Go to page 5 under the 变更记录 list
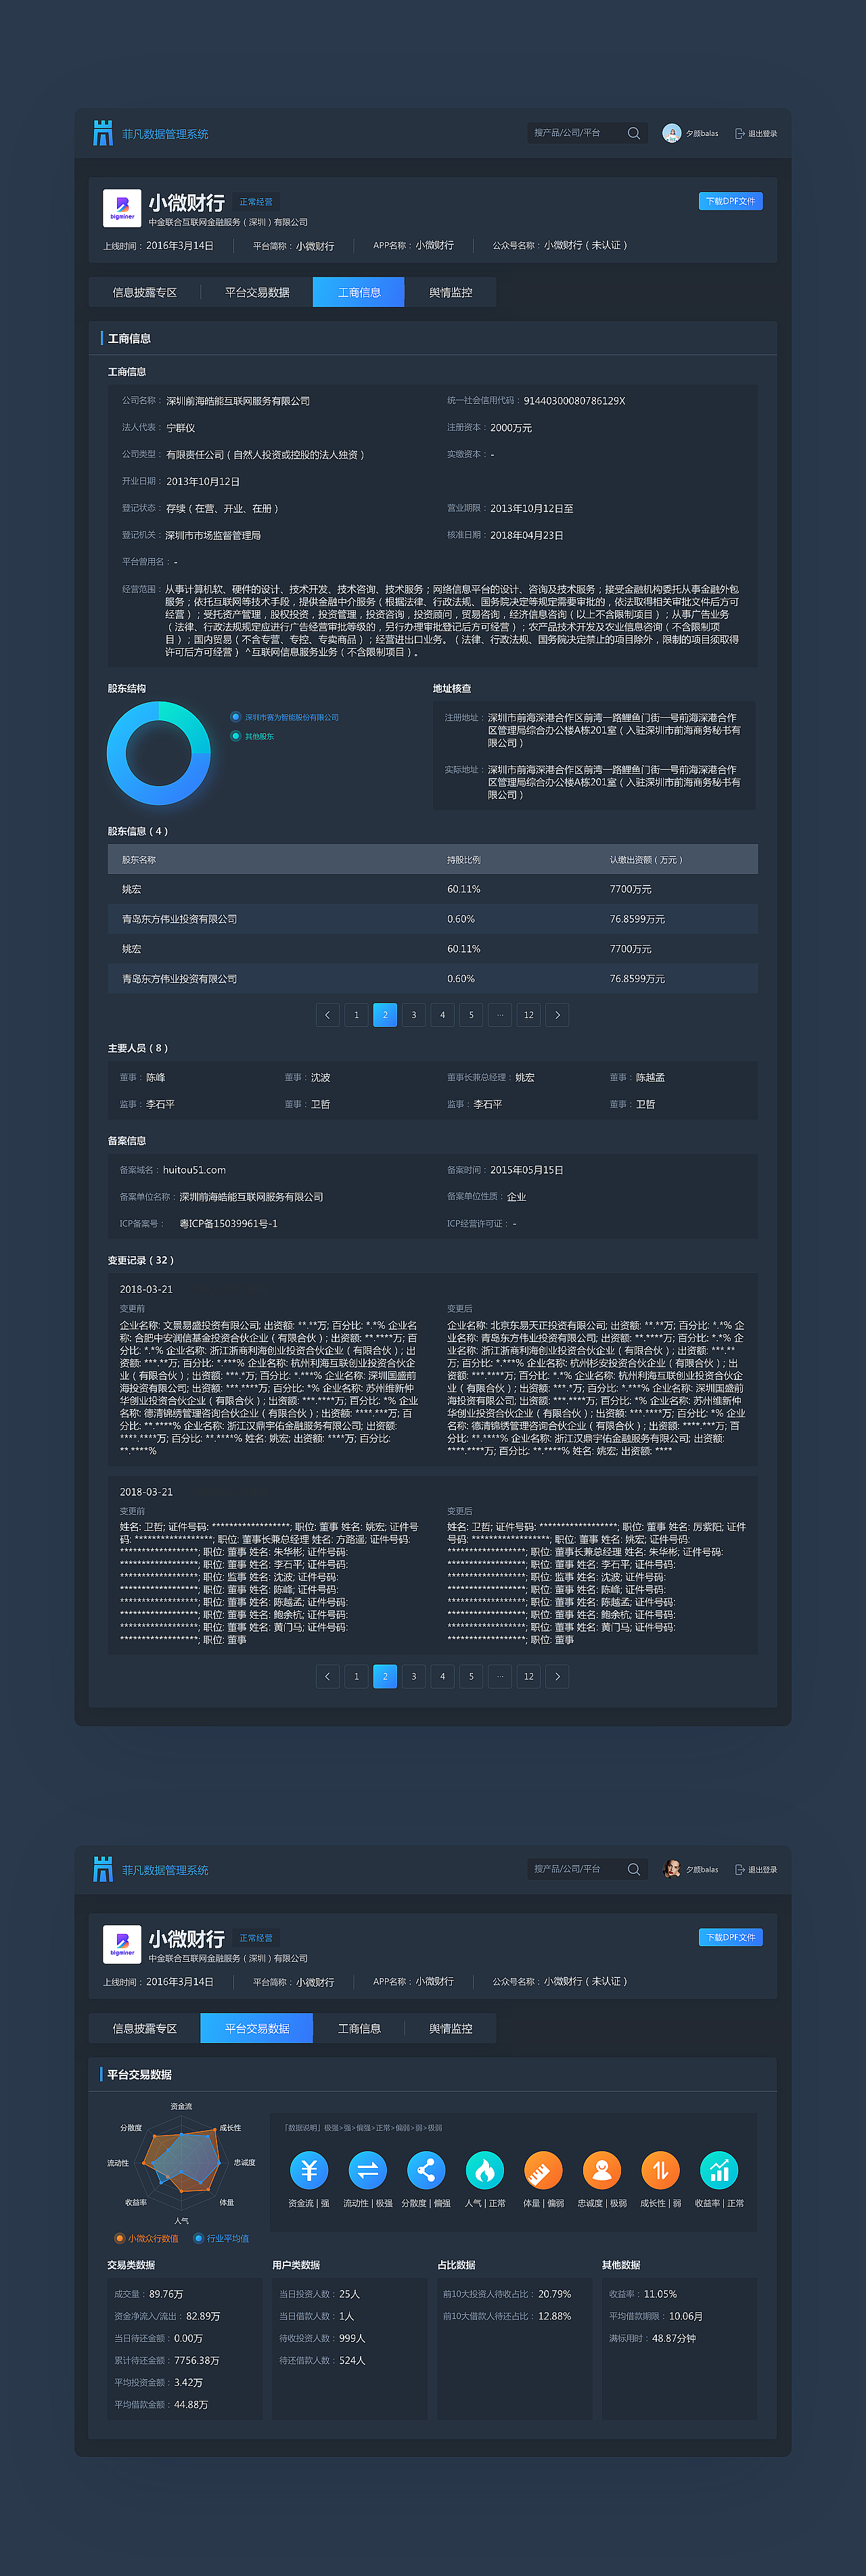Image resolution: width=866 pixels, height=2576 pixels. [471, 1676]
